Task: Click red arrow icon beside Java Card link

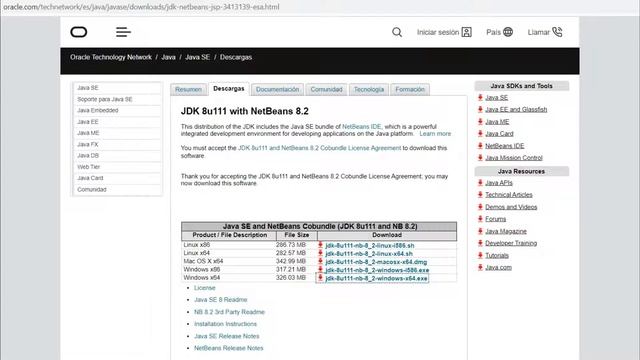Action: click(480, 133)
